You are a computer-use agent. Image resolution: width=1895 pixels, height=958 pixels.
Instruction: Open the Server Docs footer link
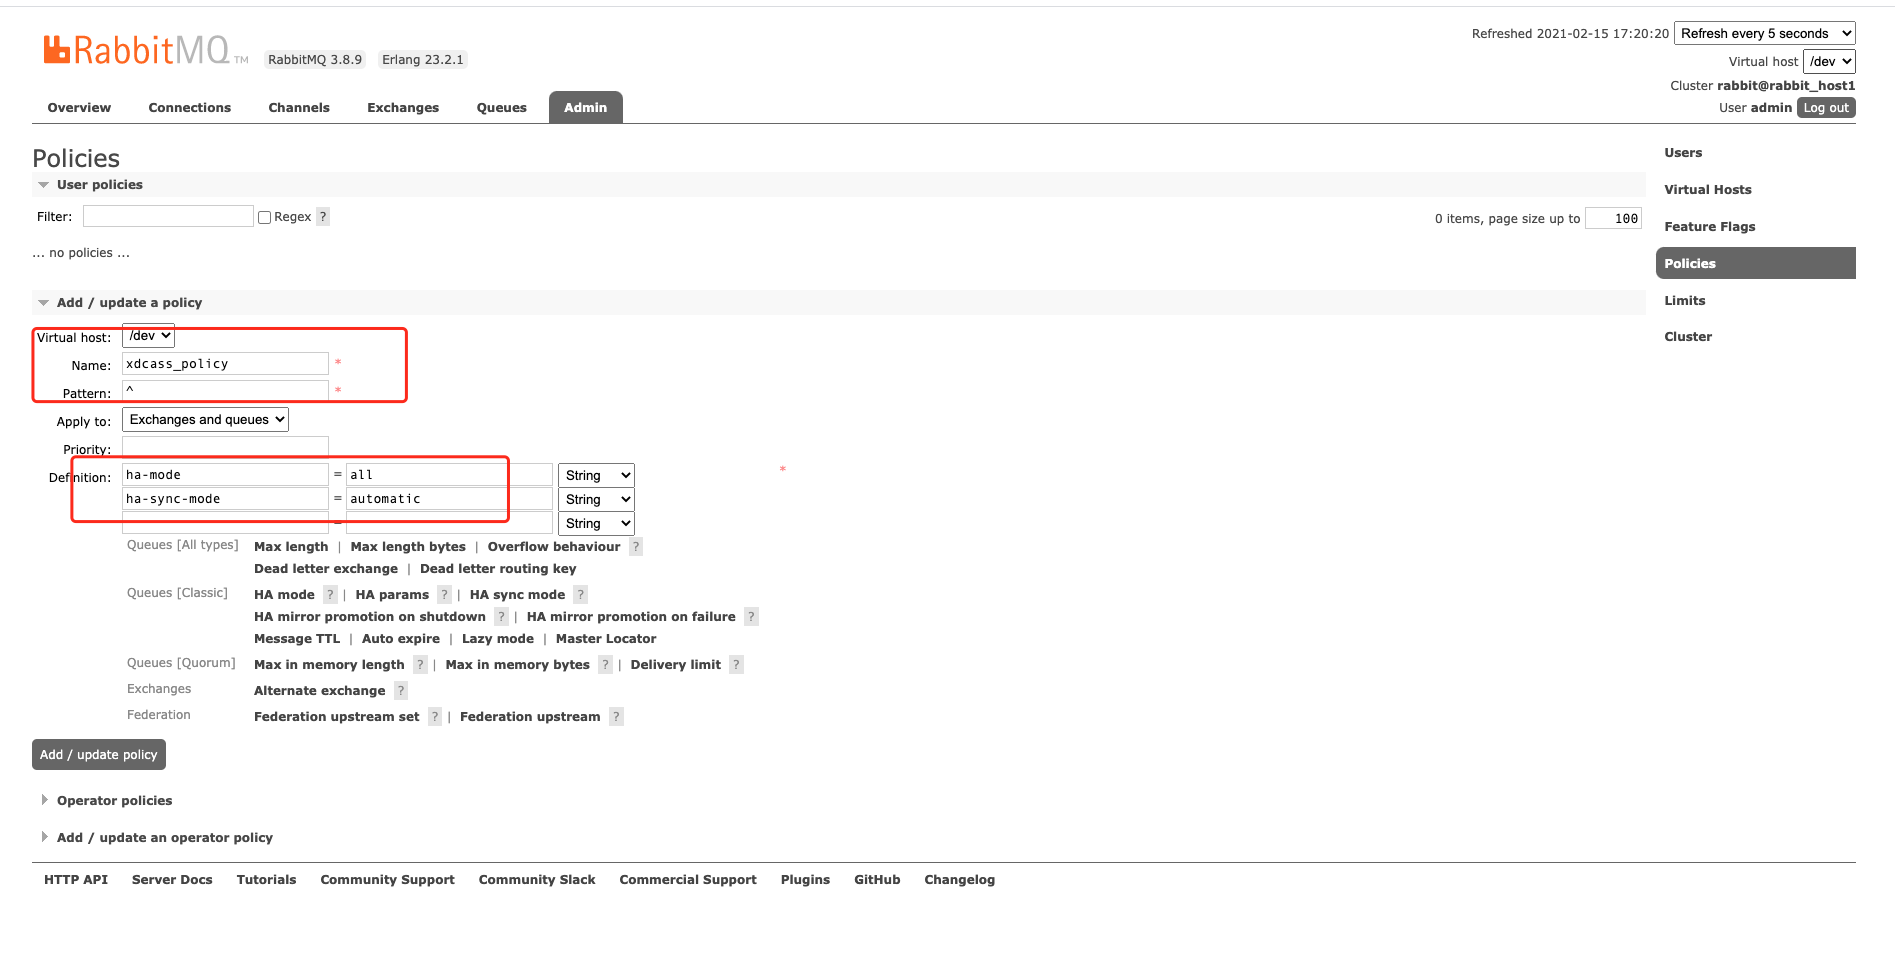pyautogui.click(x=172, y=880)
